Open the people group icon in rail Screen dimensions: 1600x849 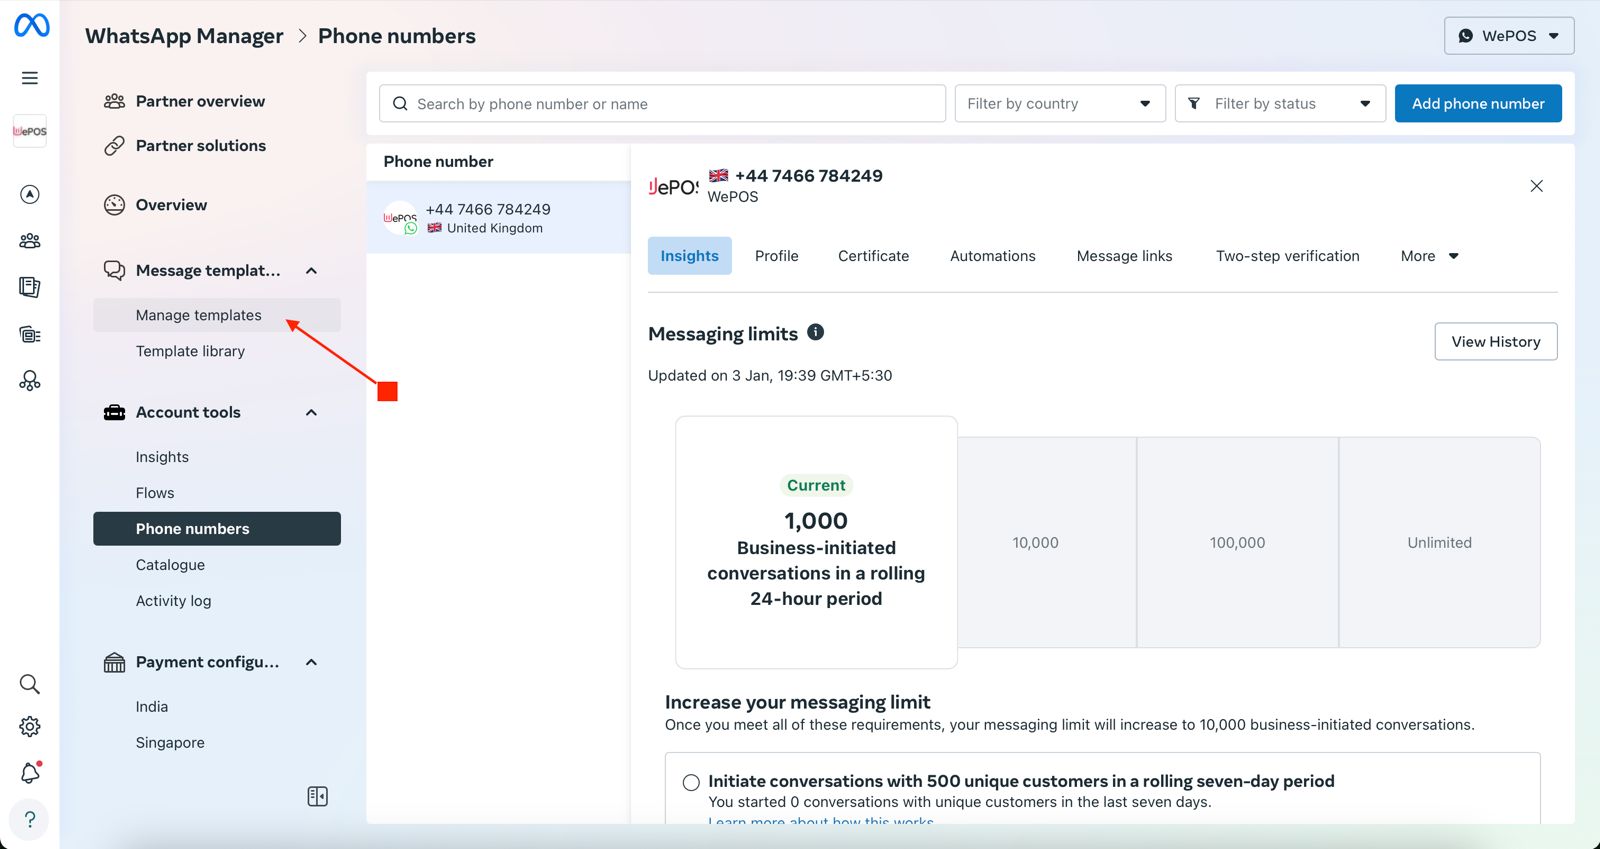(30, 241)
